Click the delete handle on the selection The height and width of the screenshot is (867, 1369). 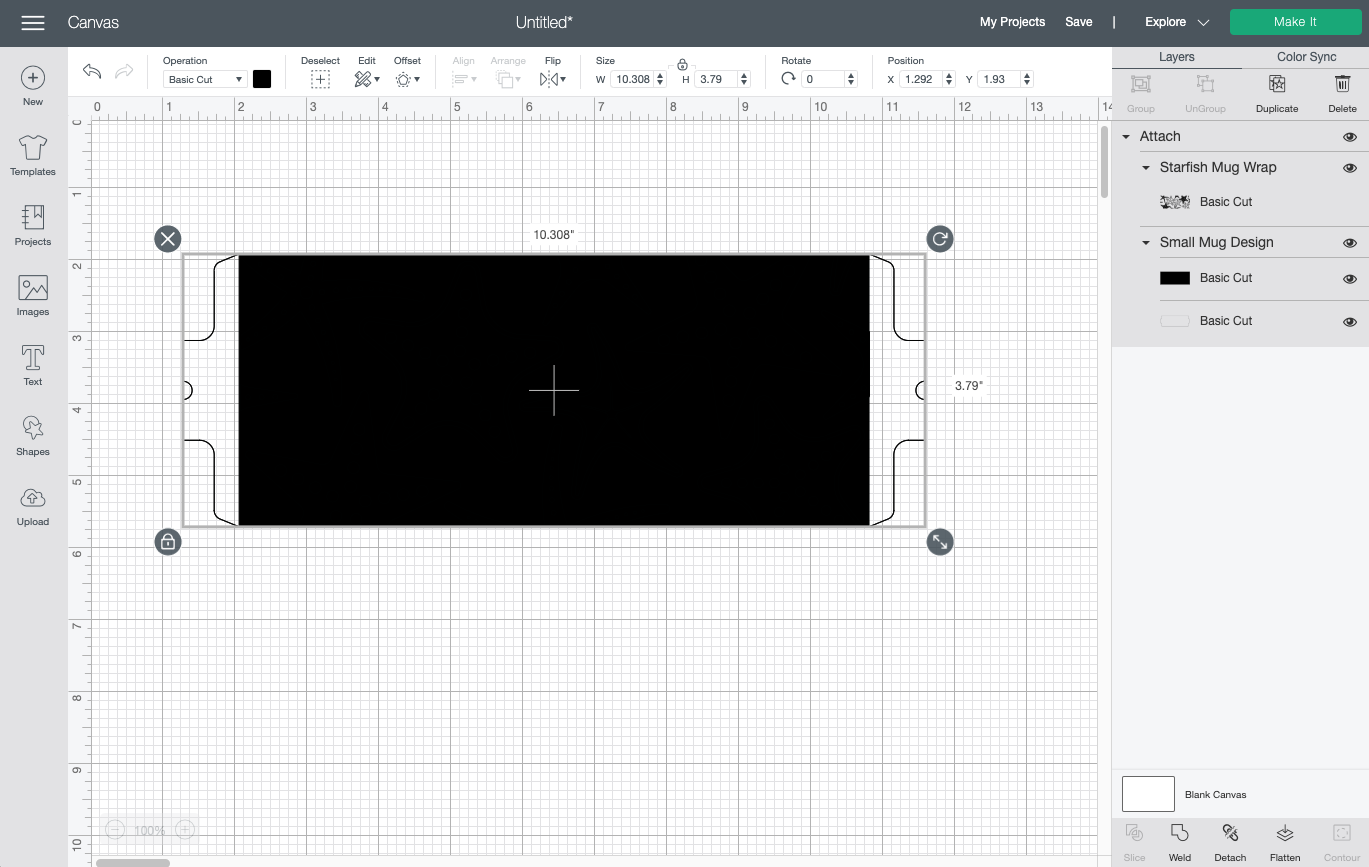(x=168, y=238)
